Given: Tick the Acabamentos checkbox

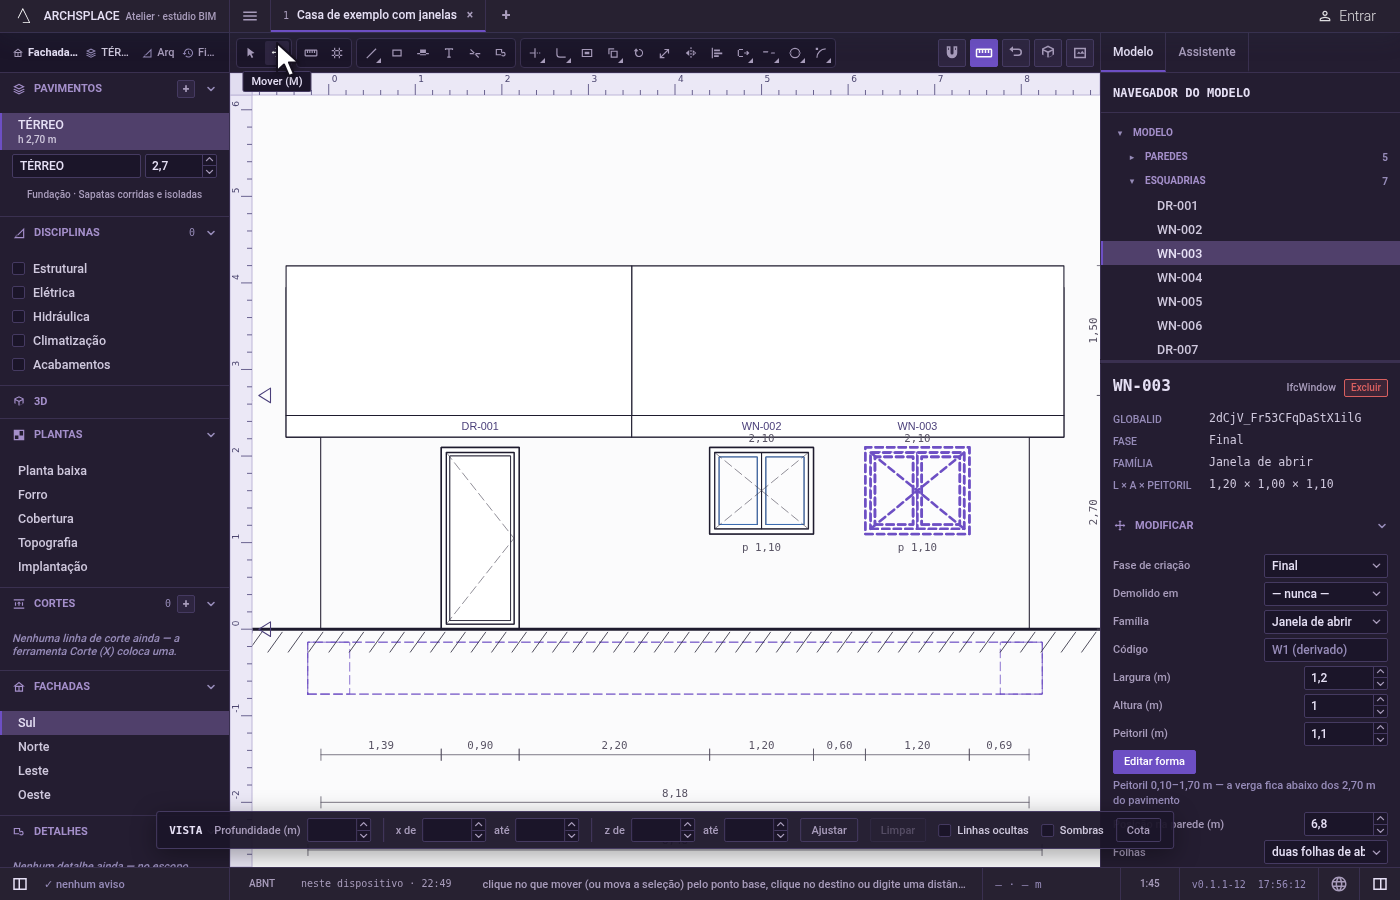Looking at the screenshot, I should tap(18, 365).
